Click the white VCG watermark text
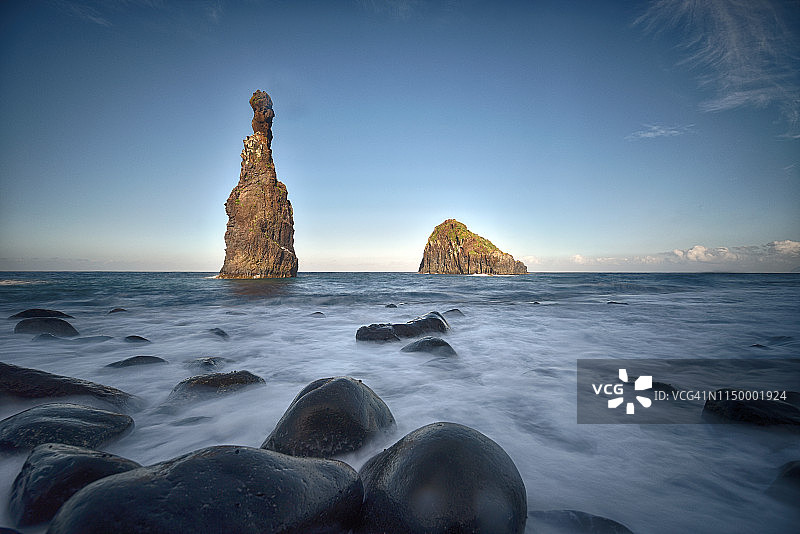The width and height of the screenshot is (800, 534). (x=607, y=390)
